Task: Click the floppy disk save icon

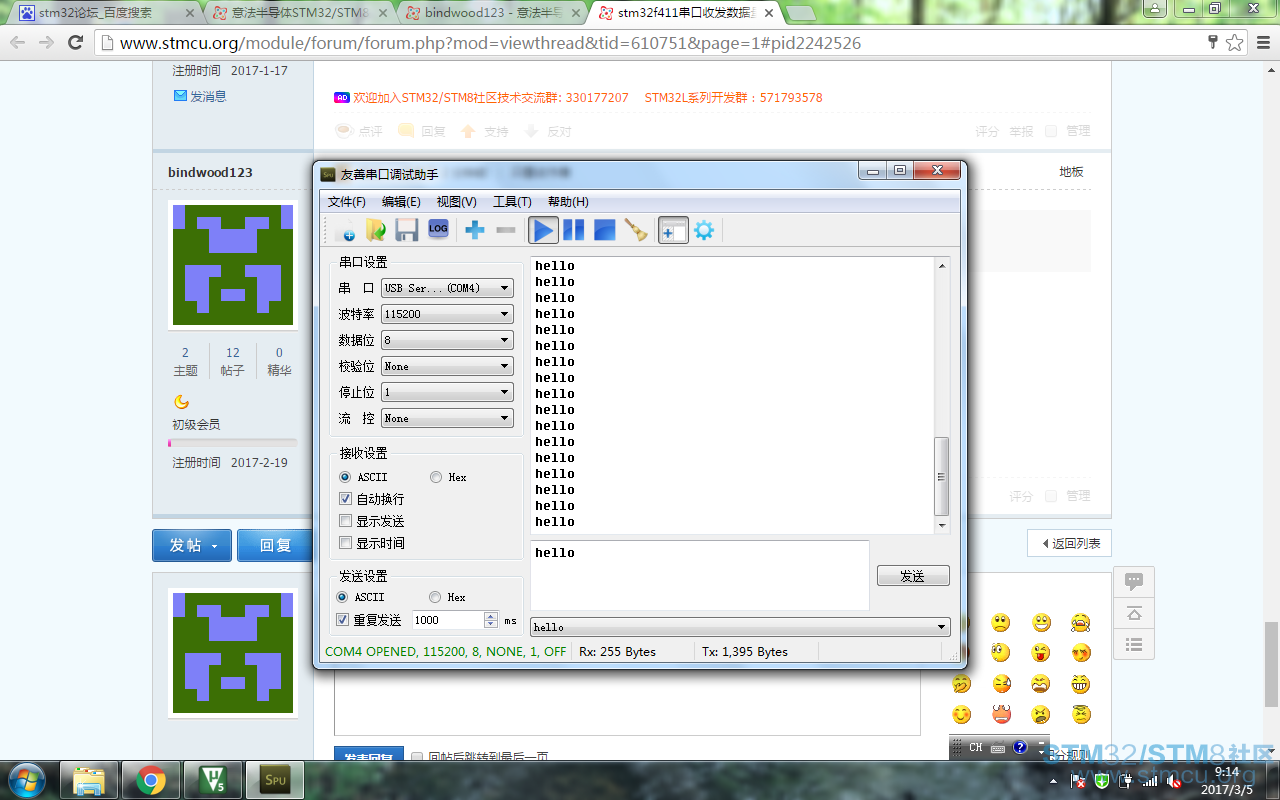Action: pos(406,230)
